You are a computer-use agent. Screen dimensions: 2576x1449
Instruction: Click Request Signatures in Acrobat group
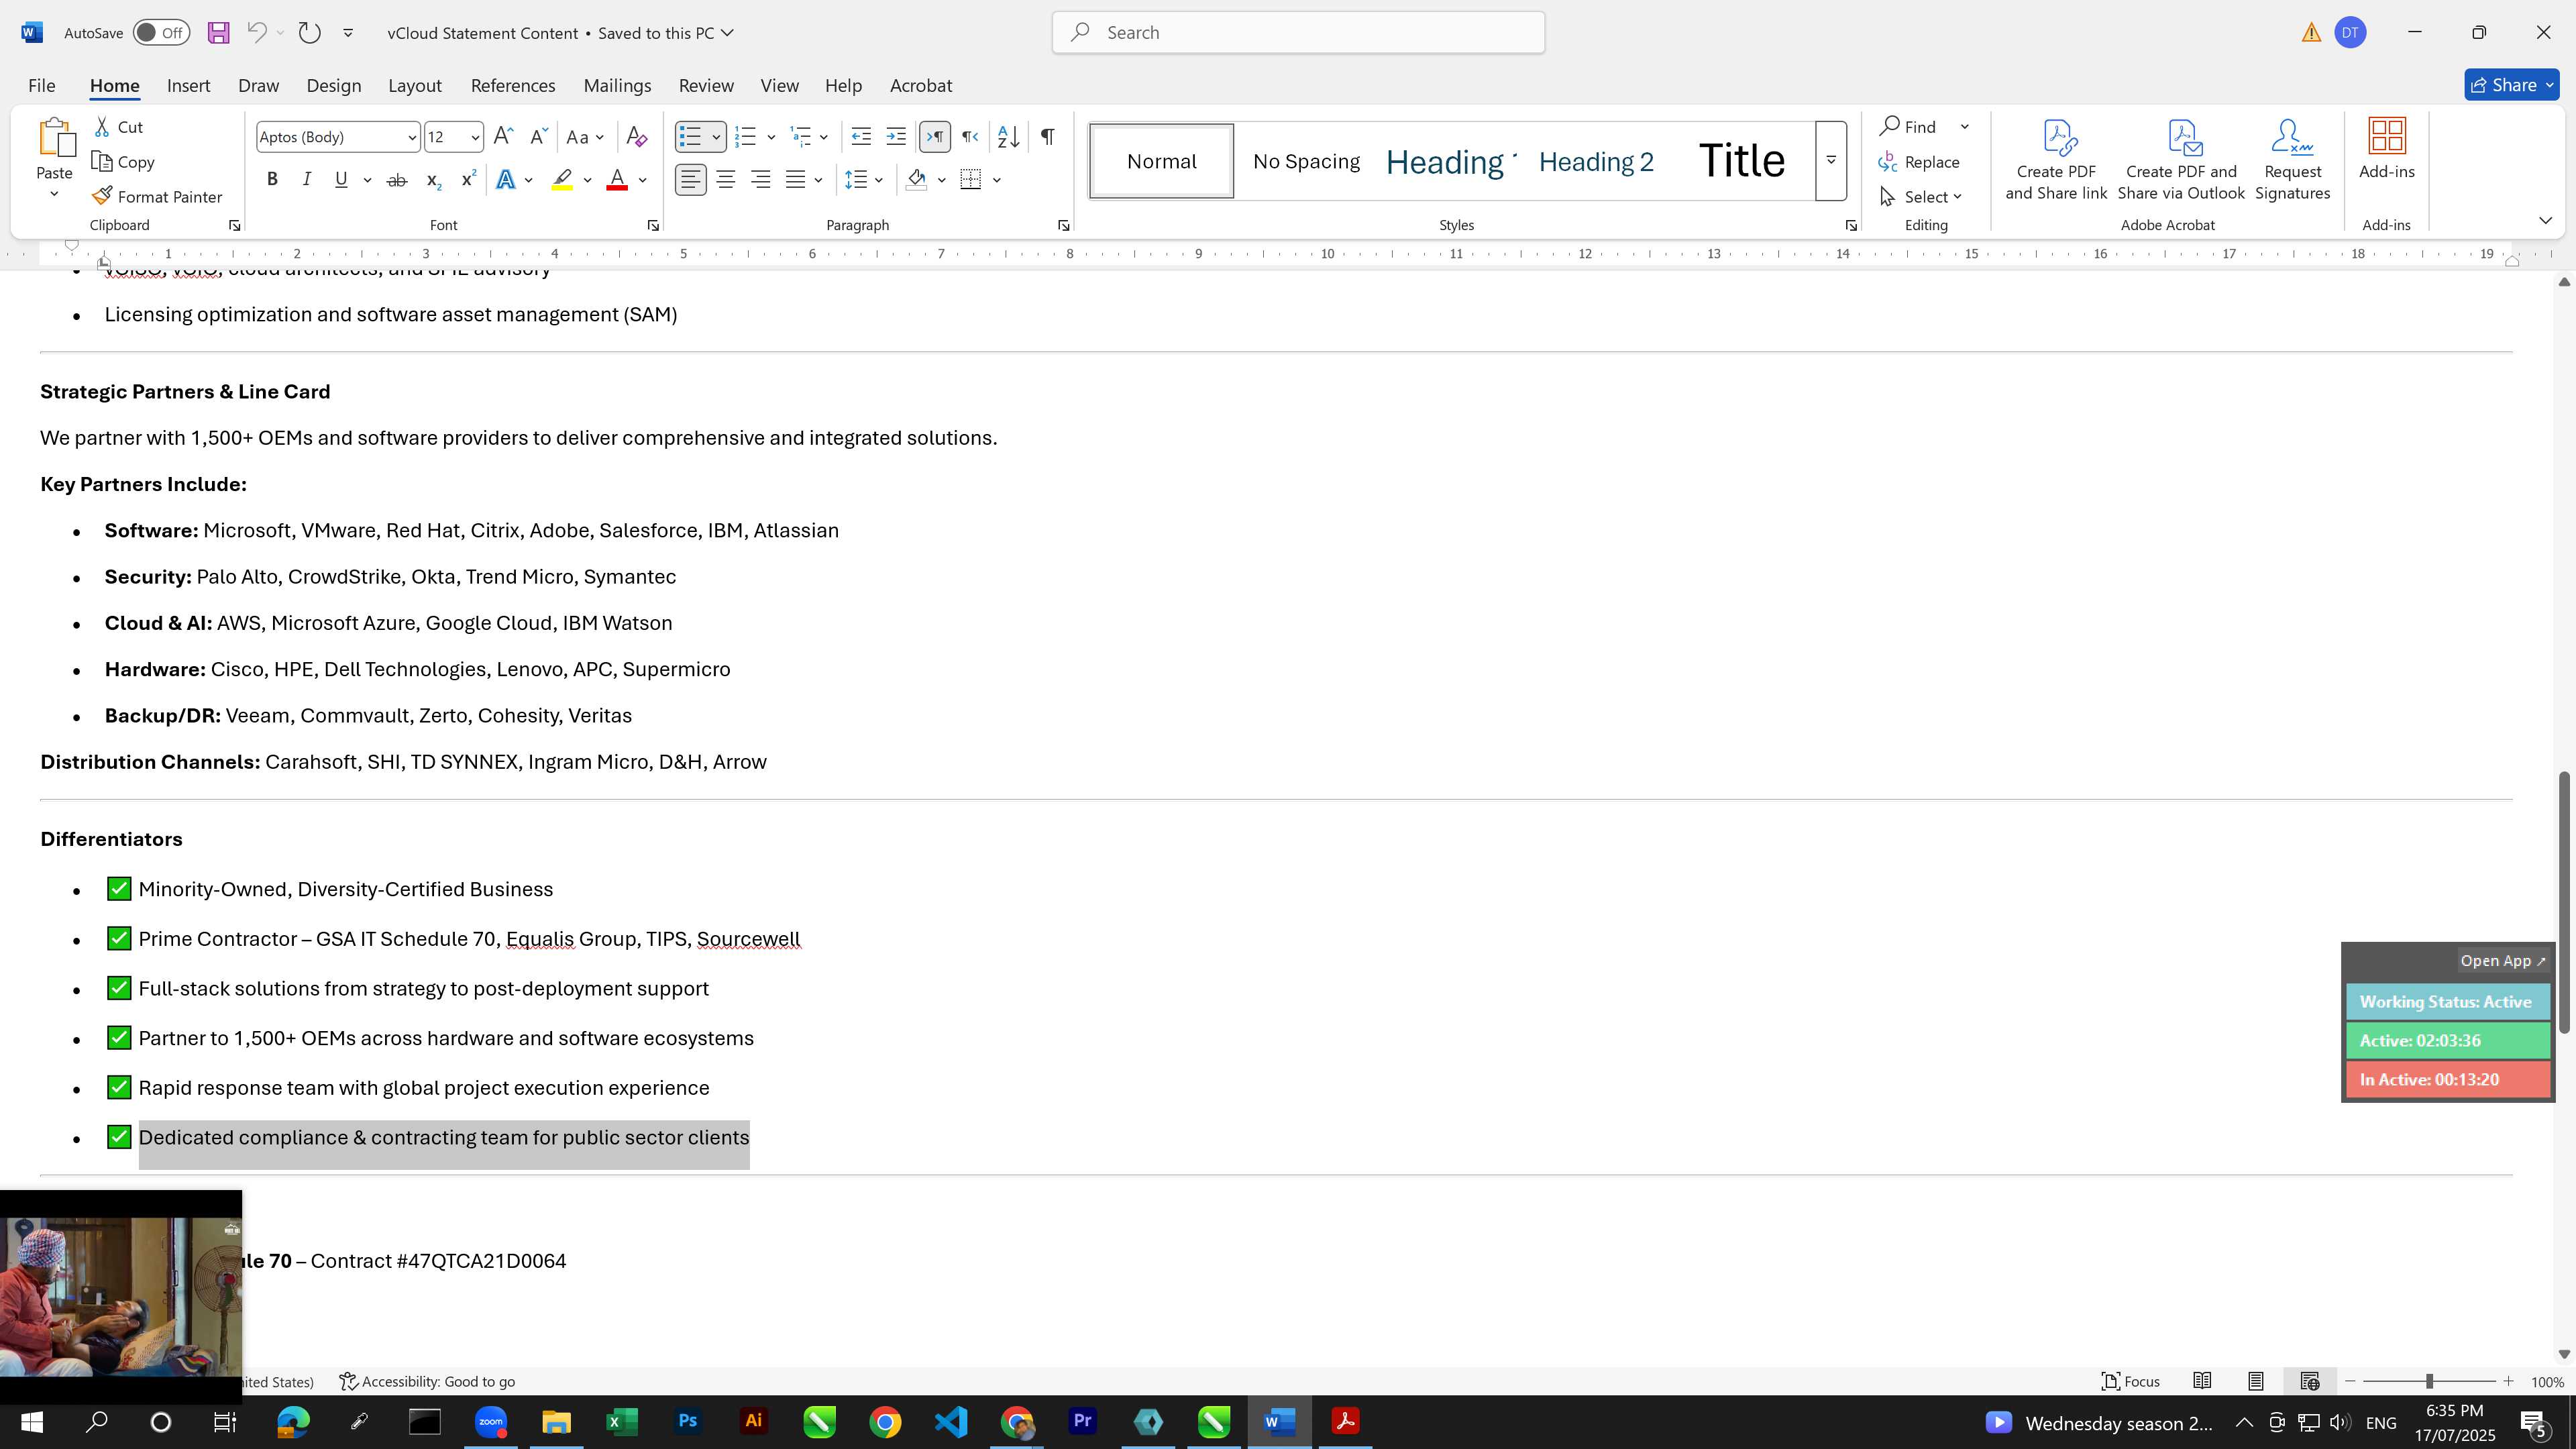tap(2293, 160)
